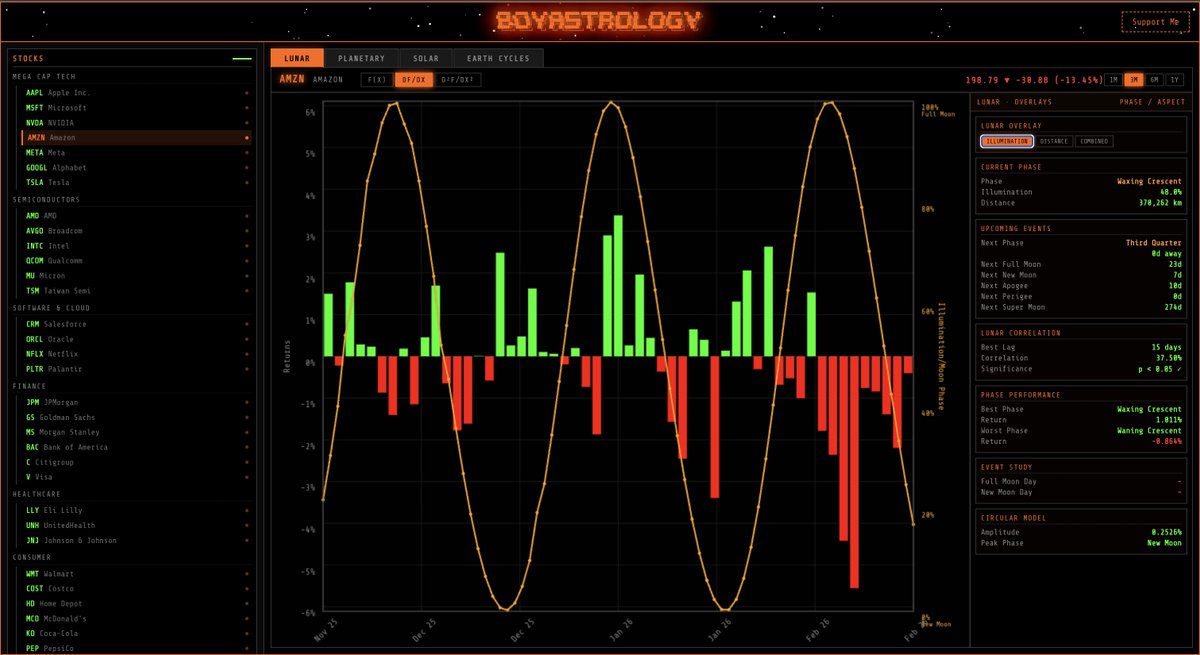Select LLY Eli Lilly stock

pos(136,510)
